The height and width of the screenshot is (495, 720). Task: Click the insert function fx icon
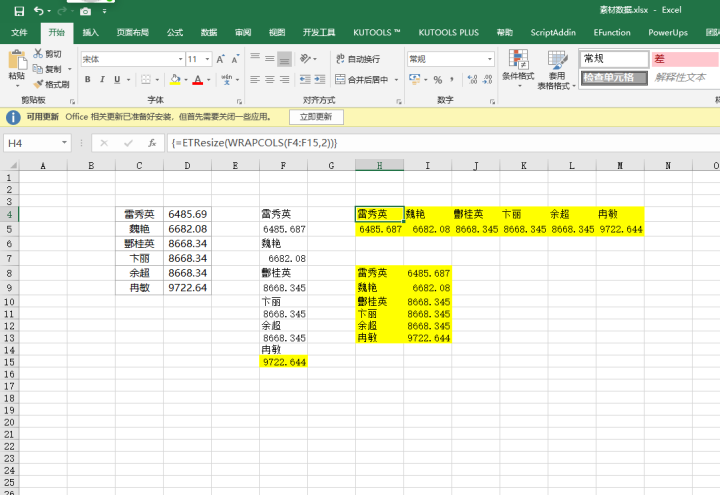click(152, 143)
